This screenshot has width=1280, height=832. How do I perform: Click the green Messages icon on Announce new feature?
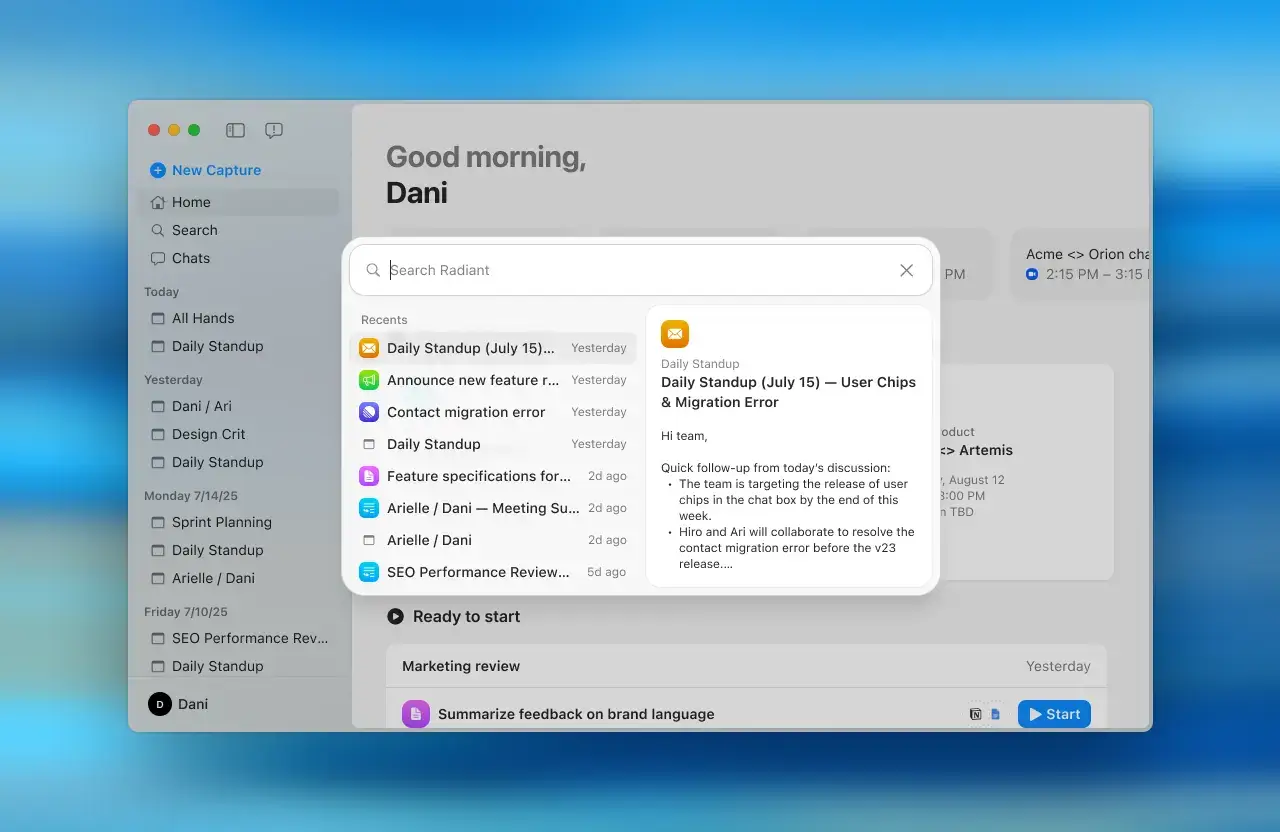(368, 380)
